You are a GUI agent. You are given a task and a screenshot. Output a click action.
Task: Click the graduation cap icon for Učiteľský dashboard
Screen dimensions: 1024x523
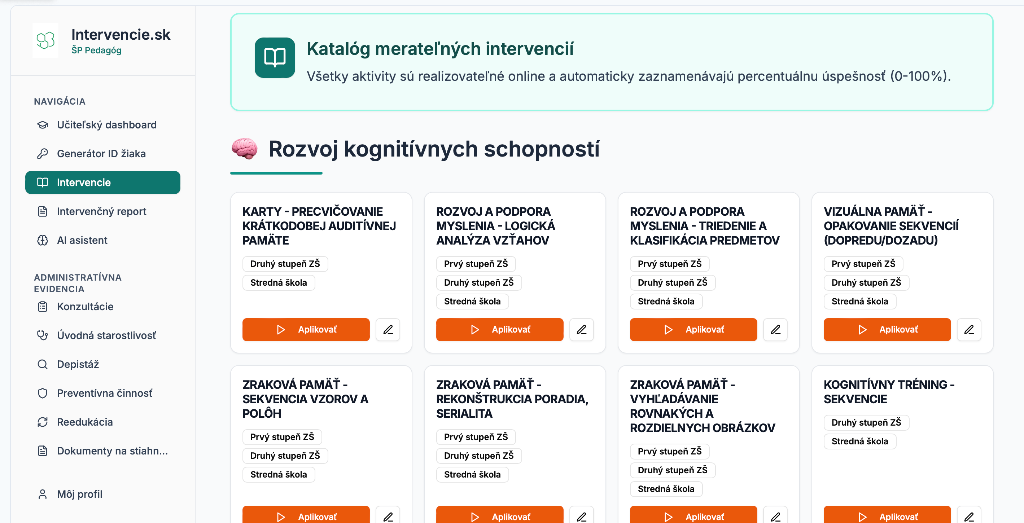(42, 125)
